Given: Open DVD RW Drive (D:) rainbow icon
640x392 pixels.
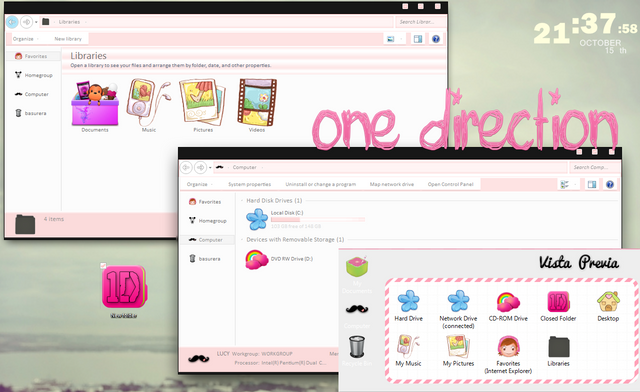Looking at the screenshot, I should pos(257,259).
